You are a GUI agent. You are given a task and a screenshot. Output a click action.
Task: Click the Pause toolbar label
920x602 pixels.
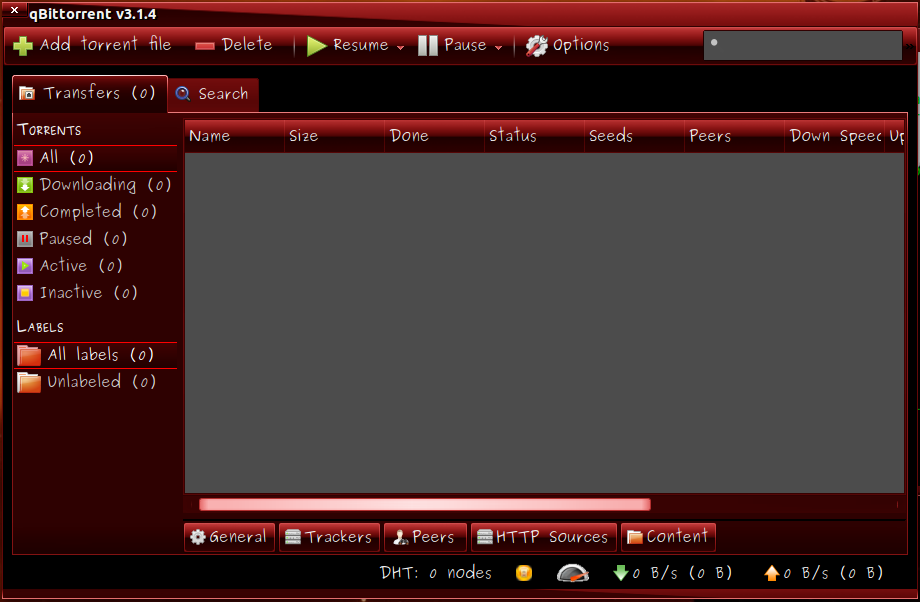(x=465, y=45)
